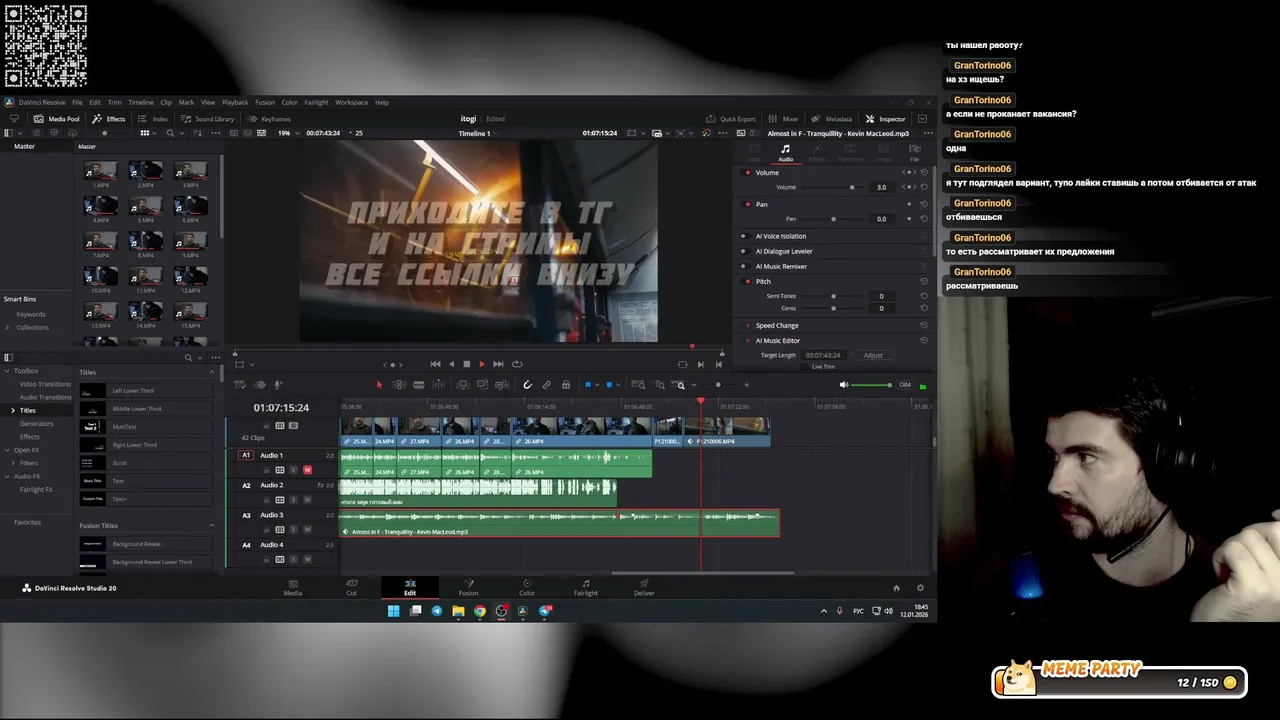Open the Media page
The width and height of the screenshot is (1280, 720).
293,588
